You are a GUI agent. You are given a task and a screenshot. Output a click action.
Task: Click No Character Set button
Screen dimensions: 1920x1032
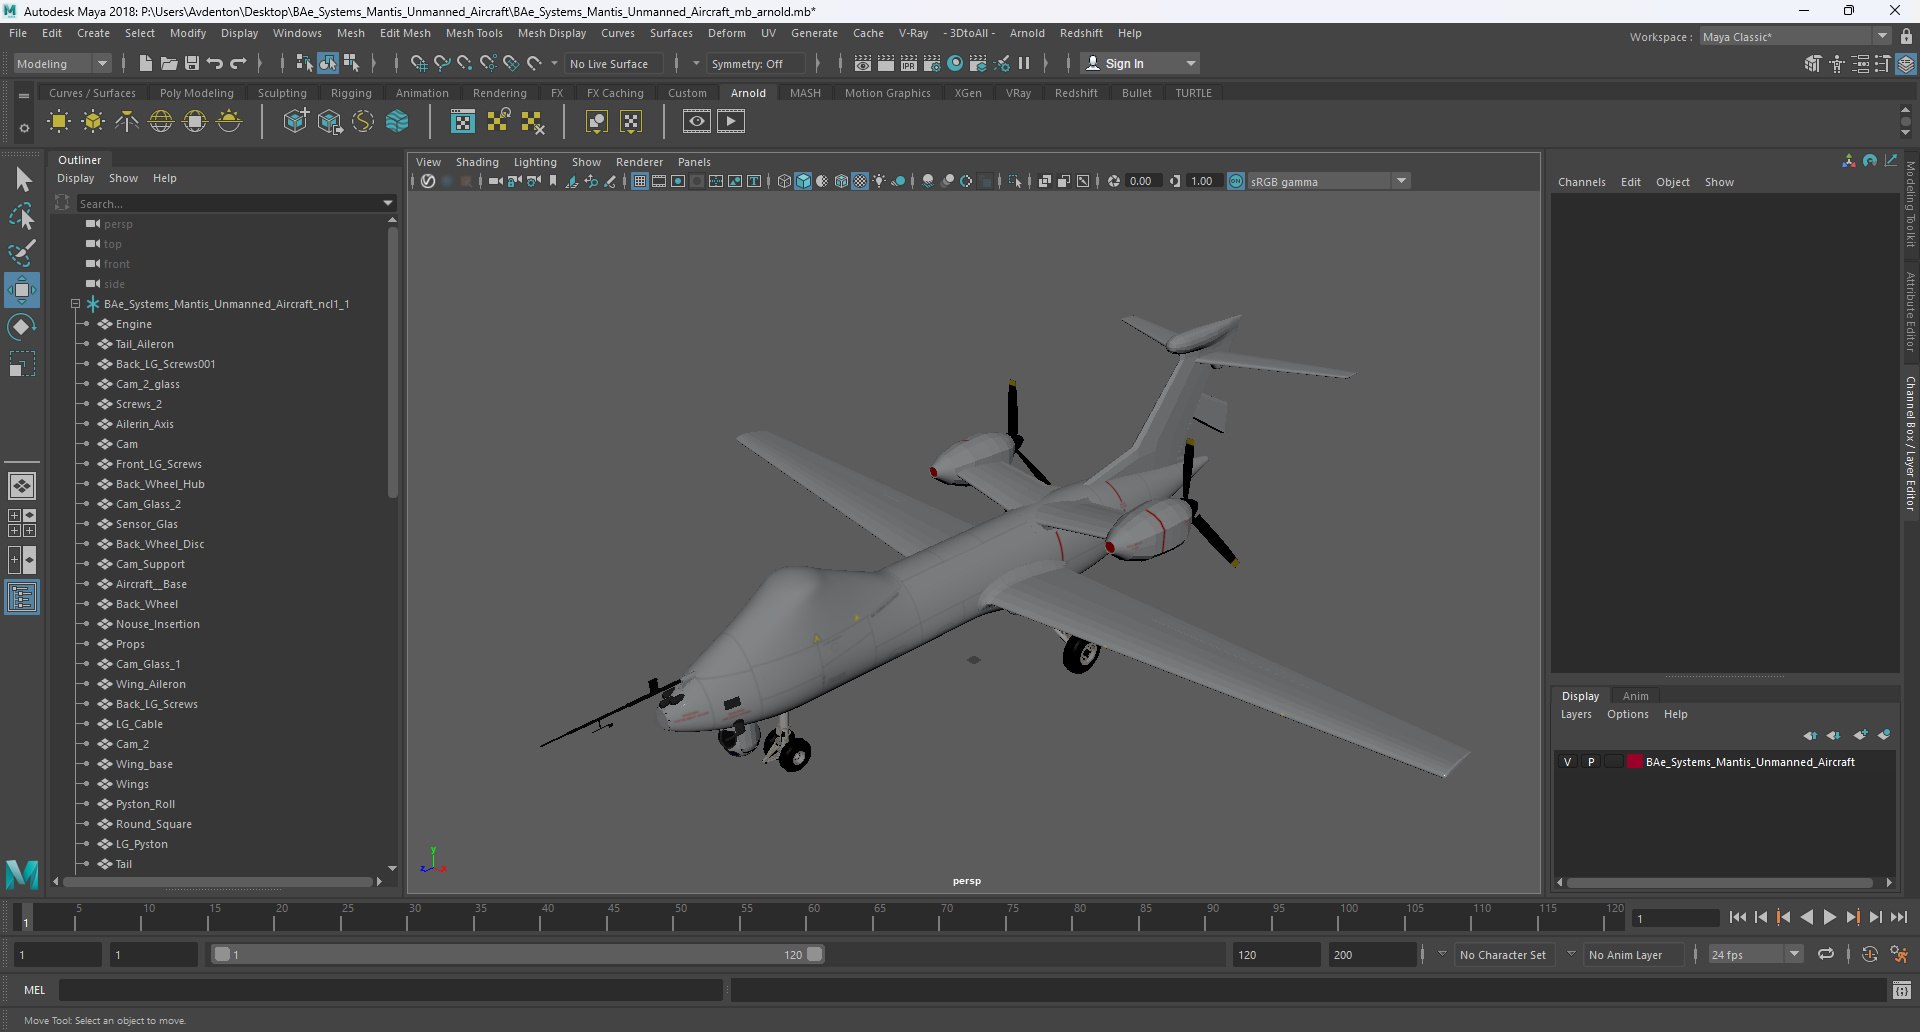pos(1503,955)
